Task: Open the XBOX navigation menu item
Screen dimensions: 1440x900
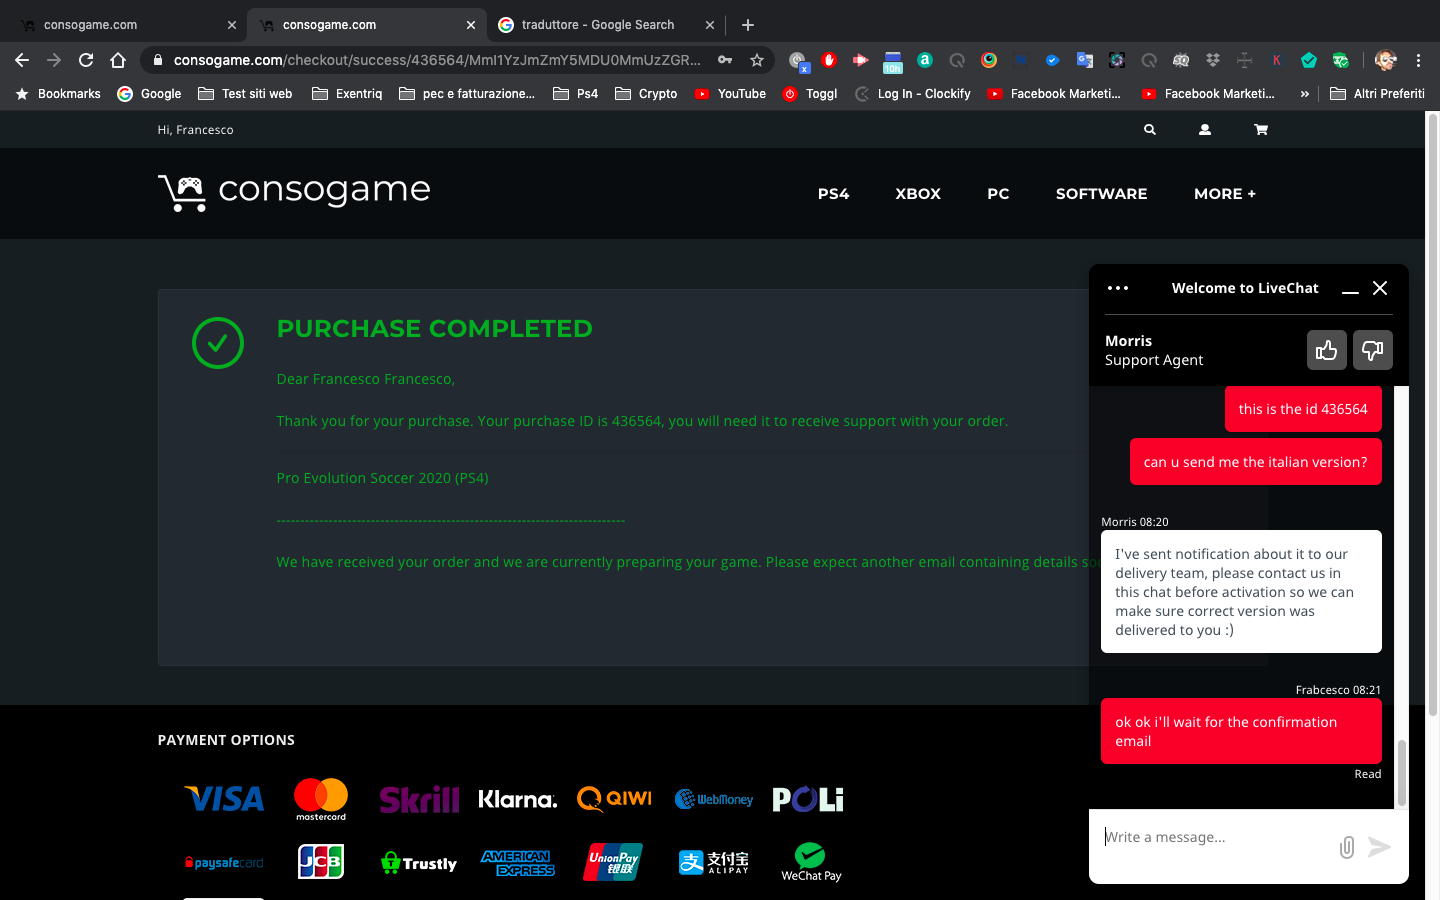Action: (x=917, y=194)
